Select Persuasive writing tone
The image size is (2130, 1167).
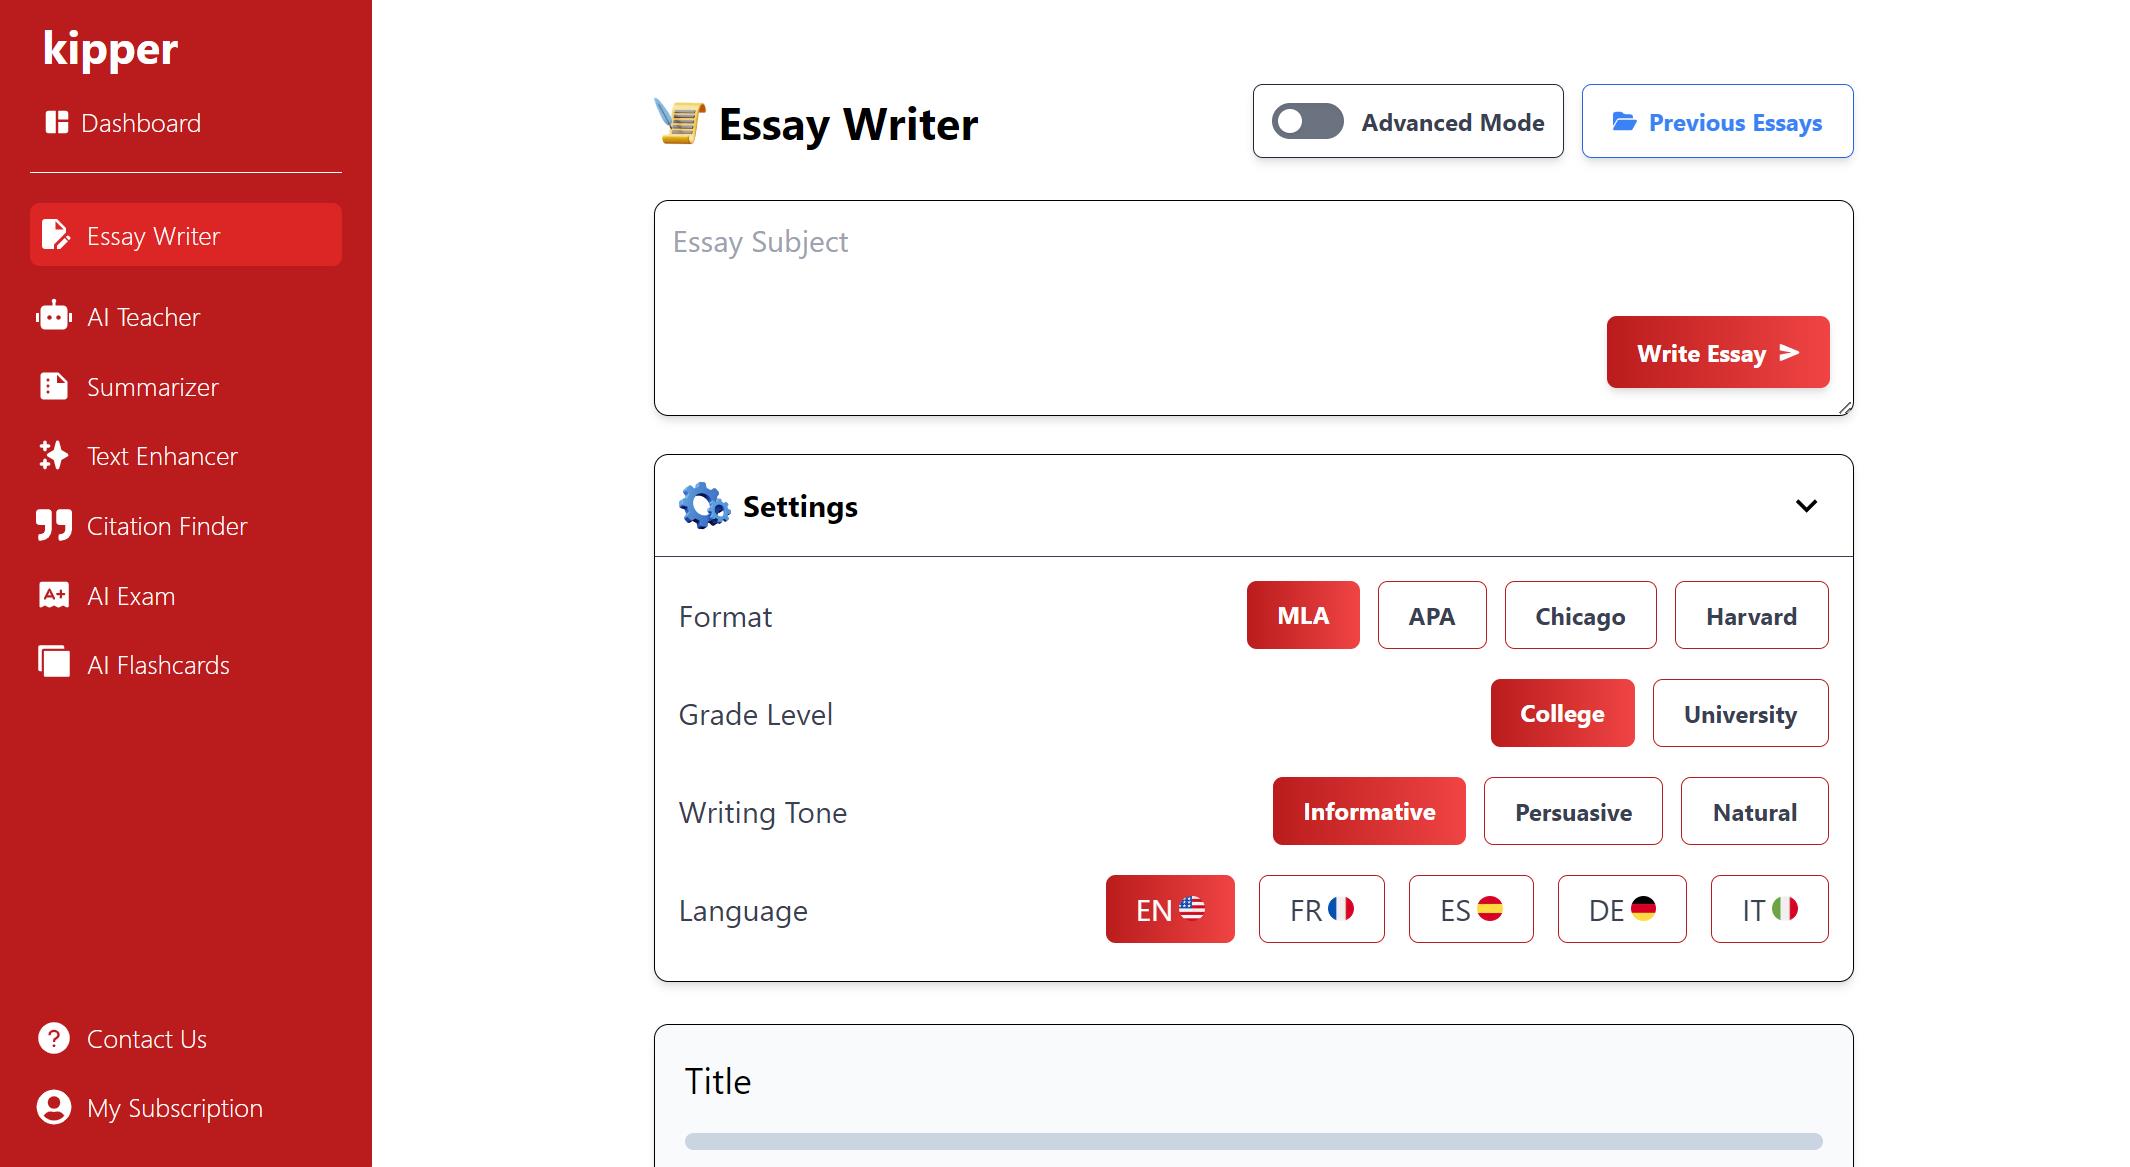click(x=1572, y=811)
